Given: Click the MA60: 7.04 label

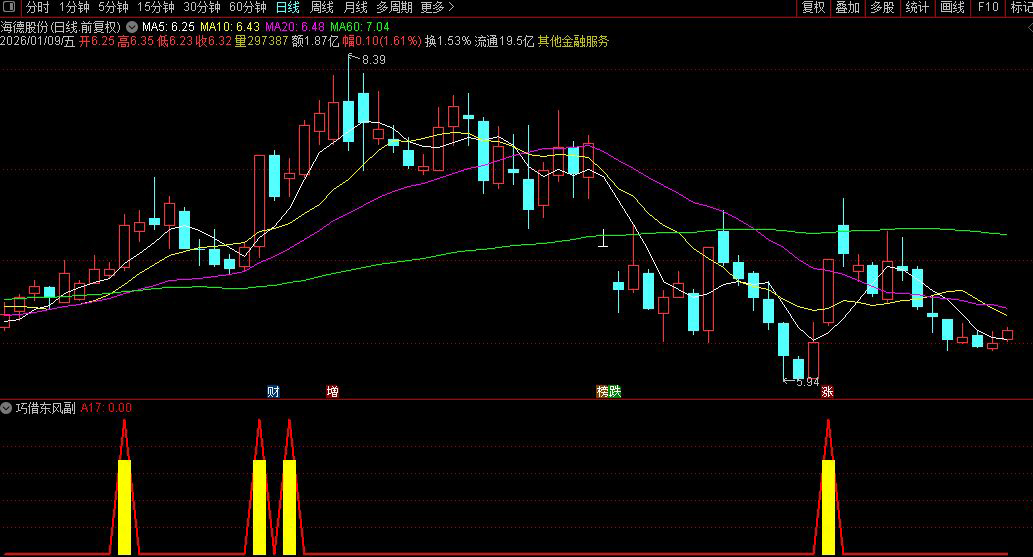Looking at the screenshot, I should click(x=360, y=27).
